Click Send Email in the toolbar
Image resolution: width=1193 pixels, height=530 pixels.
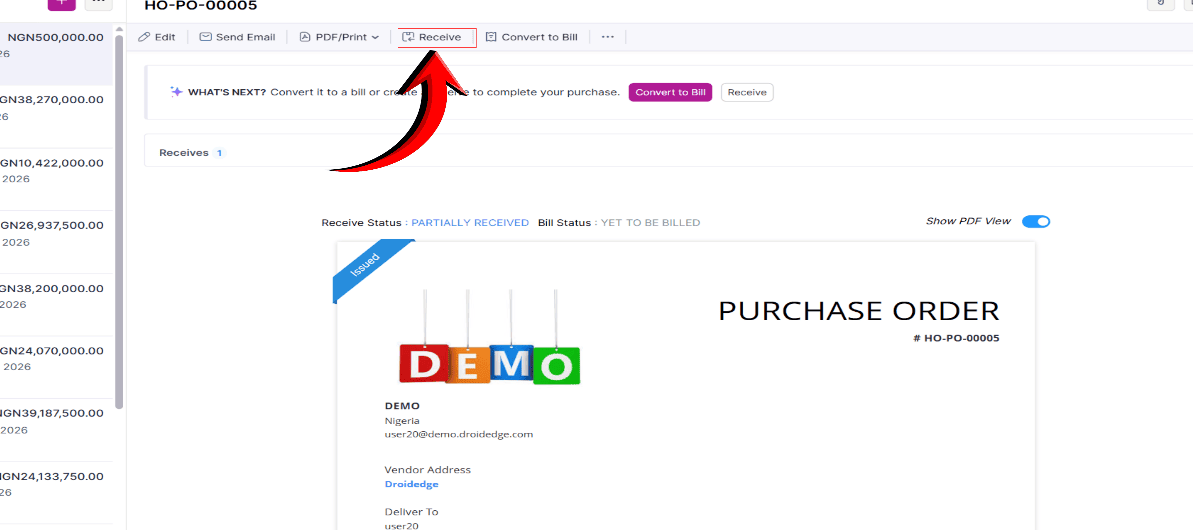(x=237, y=36)
